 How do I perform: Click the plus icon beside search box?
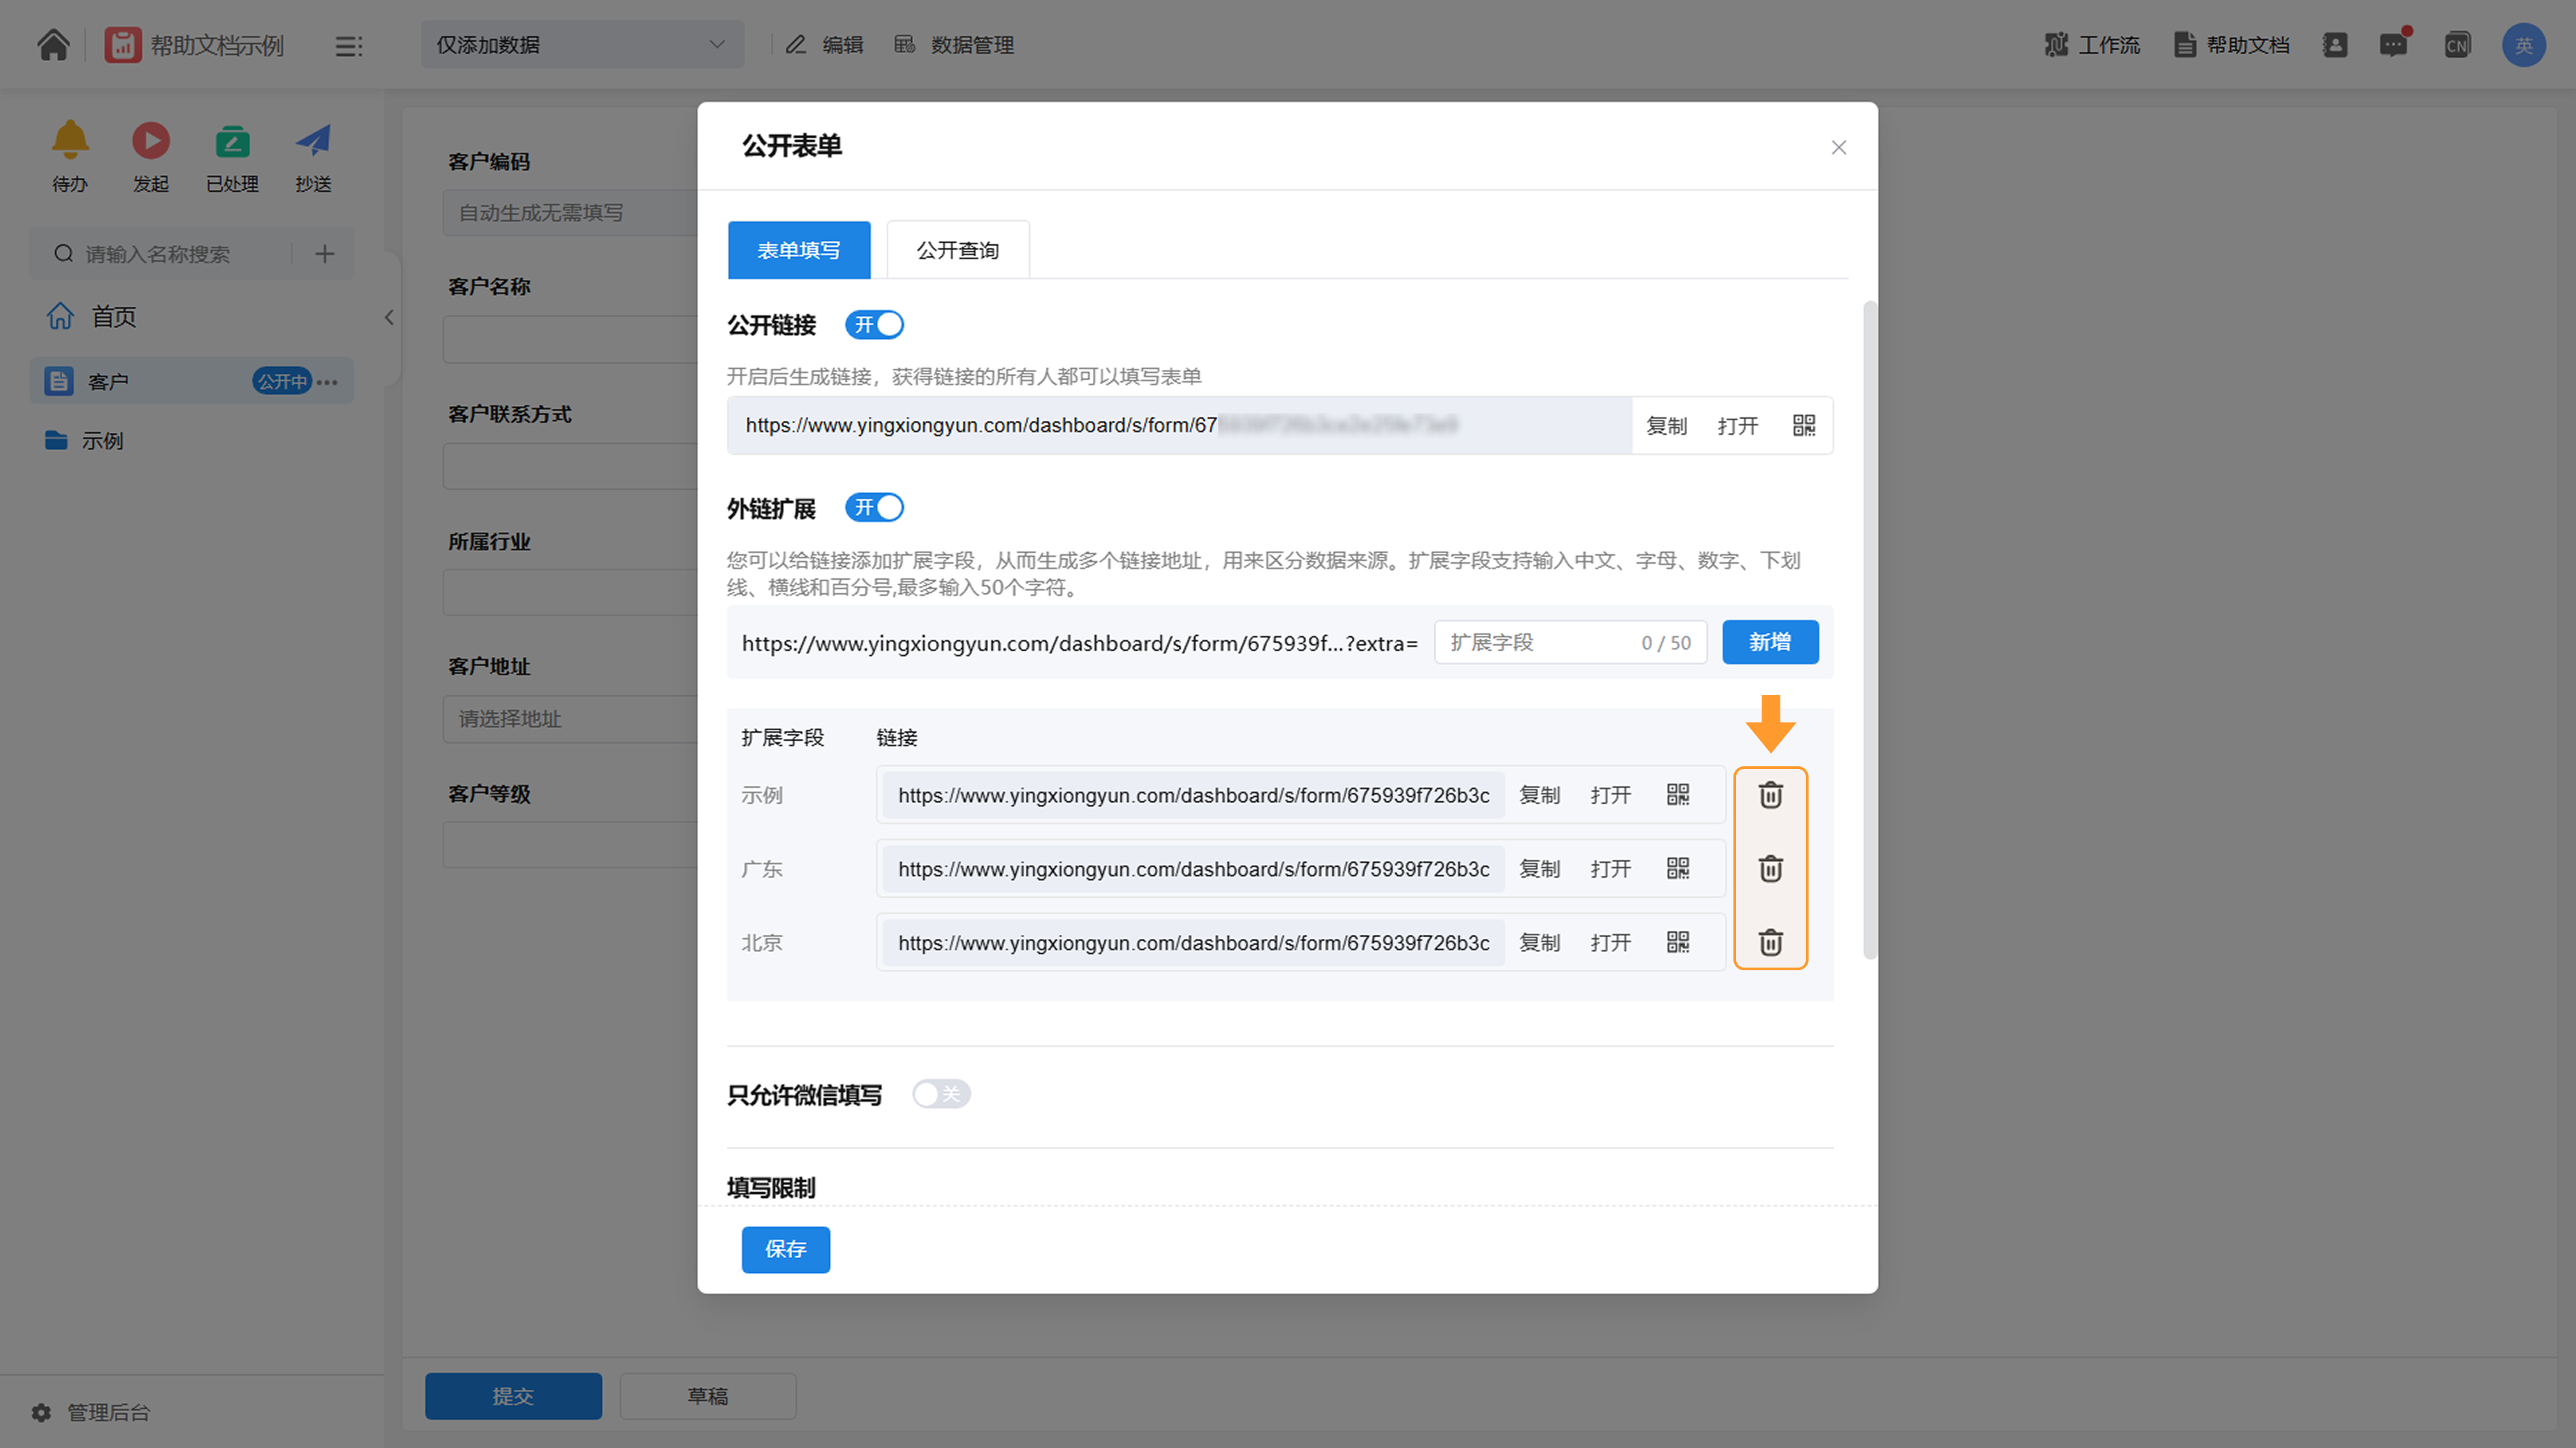click(325, 254)
